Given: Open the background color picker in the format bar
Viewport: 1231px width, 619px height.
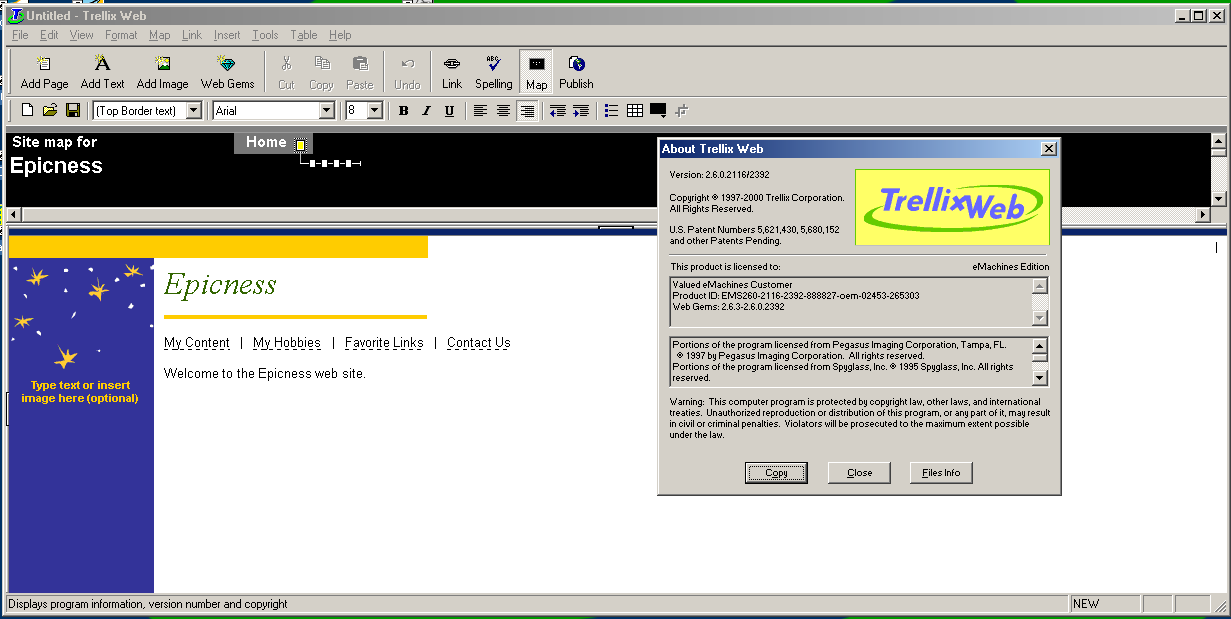Looking at the screenshot, I should click(658, 111).
